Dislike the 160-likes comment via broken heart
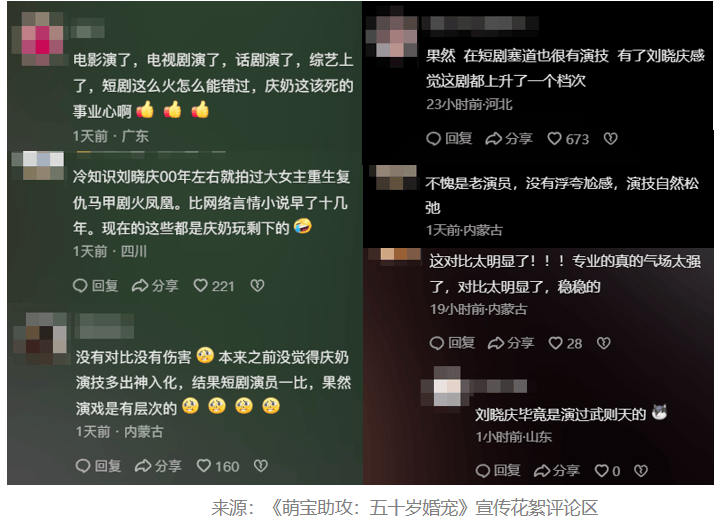Viewport: 723px width, 522px height. pyautogui.click(x=261, y=466)
